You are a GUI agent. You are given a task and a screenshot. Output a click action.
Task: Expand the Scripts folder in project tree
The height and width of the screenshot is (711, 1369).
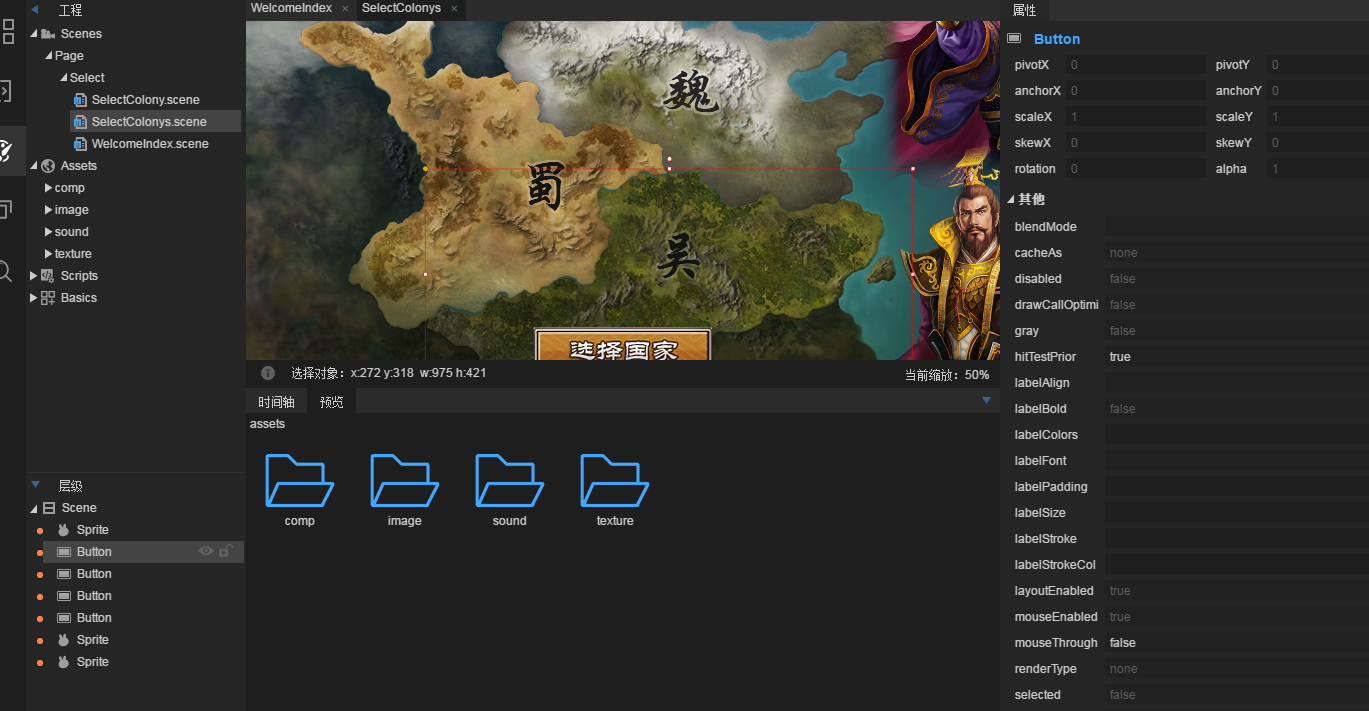click(x=34, y=276)
